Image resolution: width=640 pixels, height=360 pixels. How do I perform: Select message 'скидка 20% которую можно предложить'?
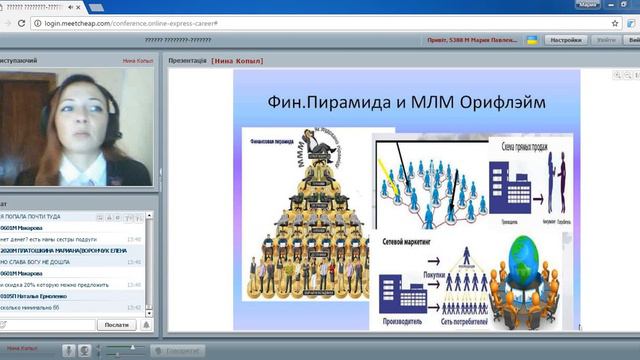pyautogui.click(x=55, y=285)
